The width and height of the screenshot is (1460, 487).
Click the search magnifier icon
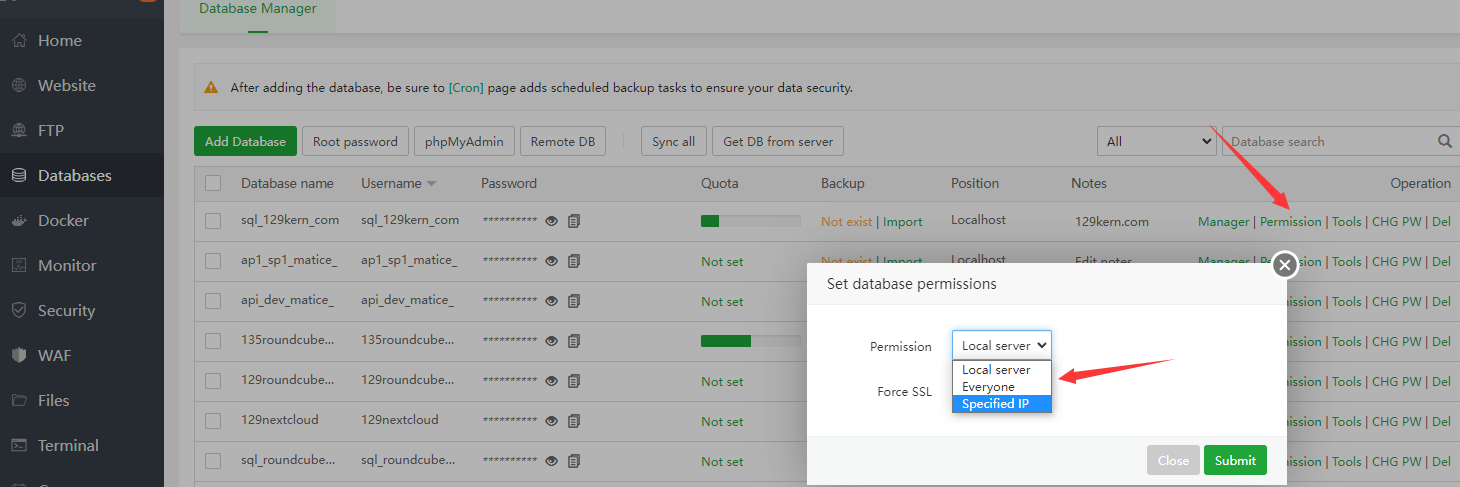click(1444, 142)
